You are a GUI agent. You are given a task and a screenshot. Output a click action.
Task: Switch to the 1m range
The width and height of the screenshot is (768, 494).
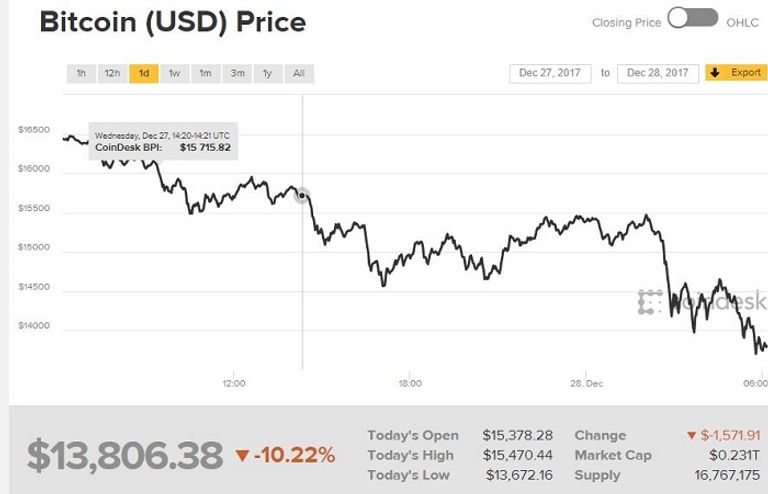[205, 73]
